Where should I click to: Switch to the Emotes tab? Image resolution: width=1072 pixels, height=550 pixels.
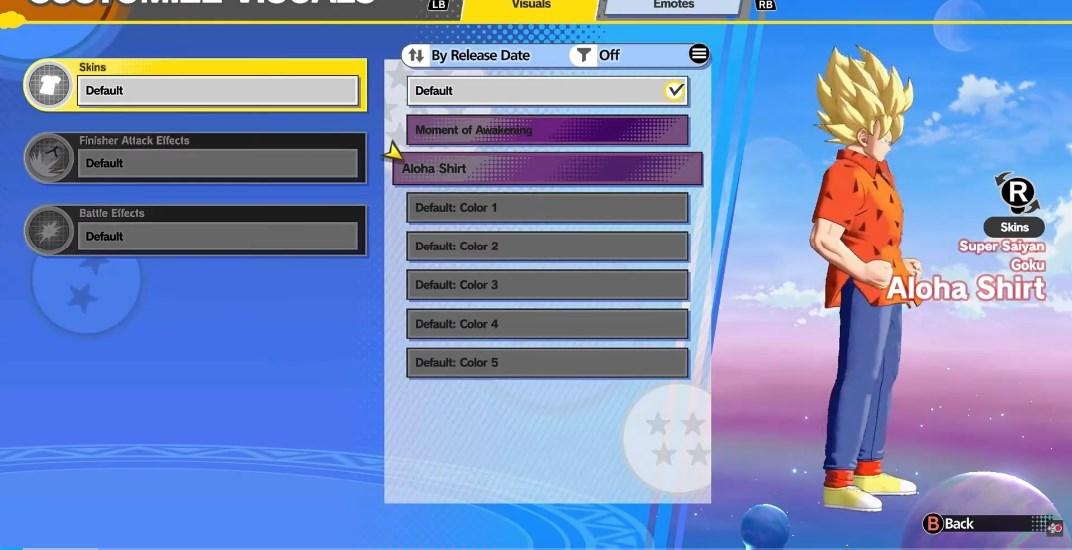click(x=673, y=7)
